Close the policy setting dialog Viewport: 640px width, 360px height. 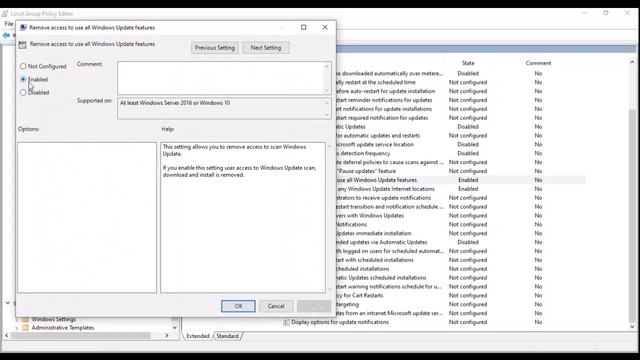[x=325, y=27]
